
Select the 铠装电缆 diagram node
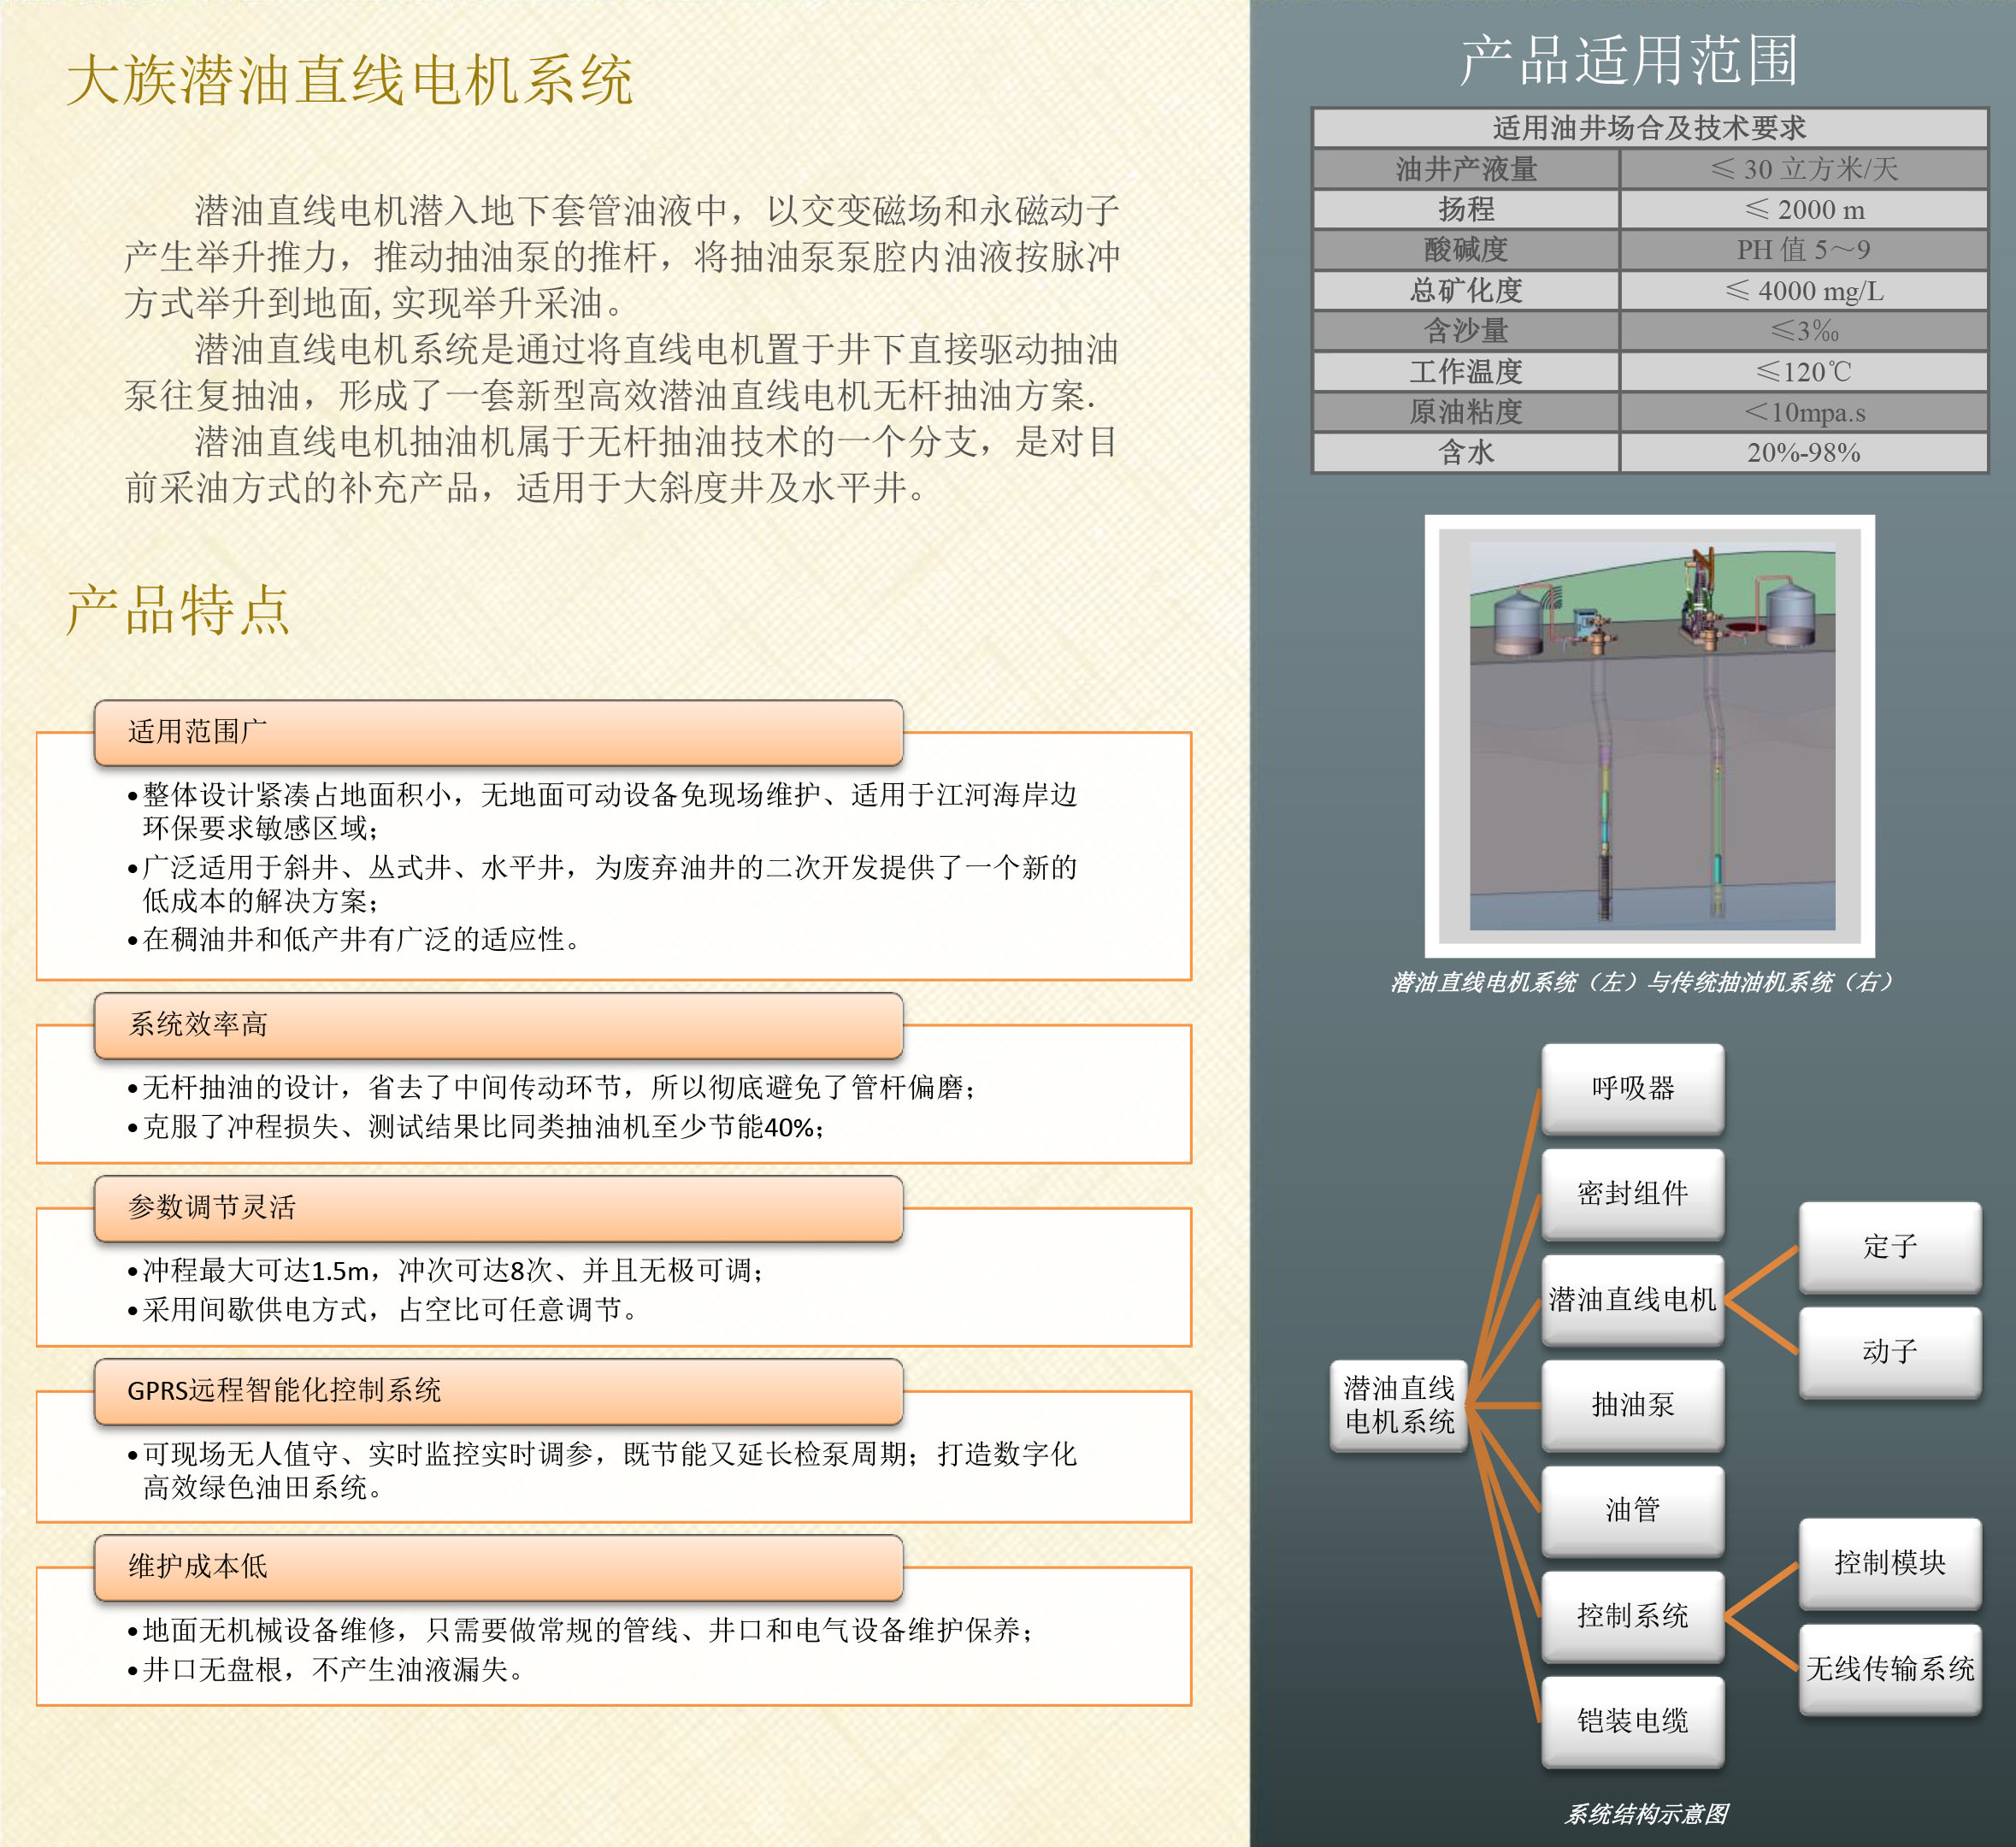click(x=1633, y=1721)
